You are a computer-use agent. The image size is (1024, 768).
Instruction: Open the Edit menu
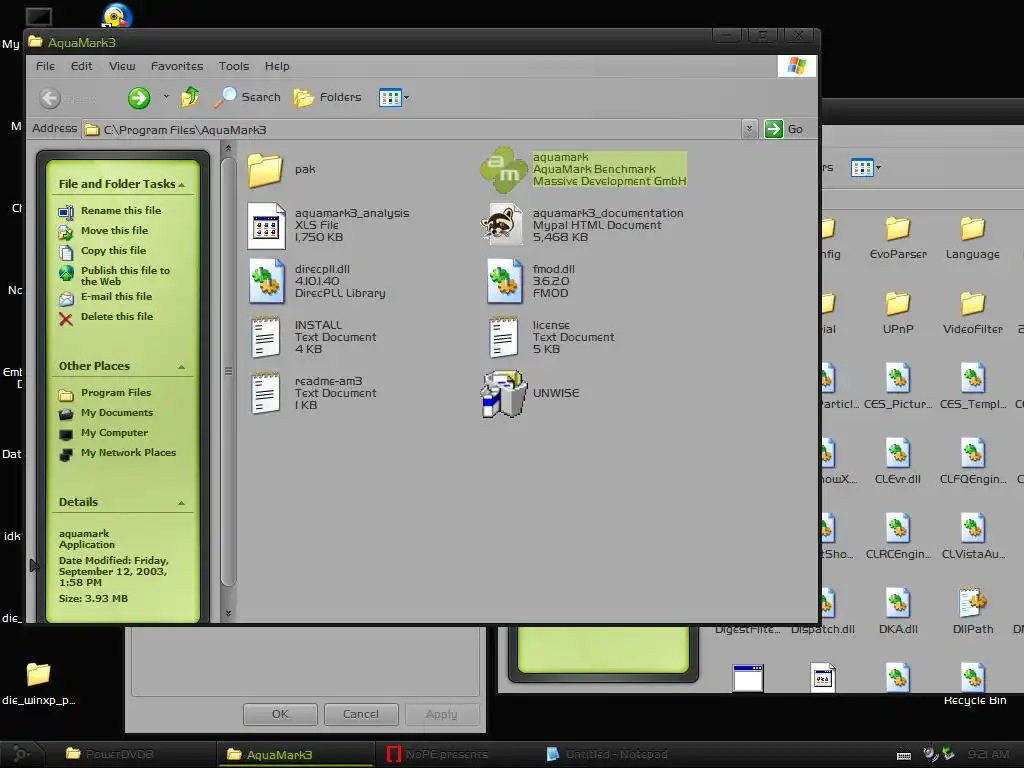point(81,66)
